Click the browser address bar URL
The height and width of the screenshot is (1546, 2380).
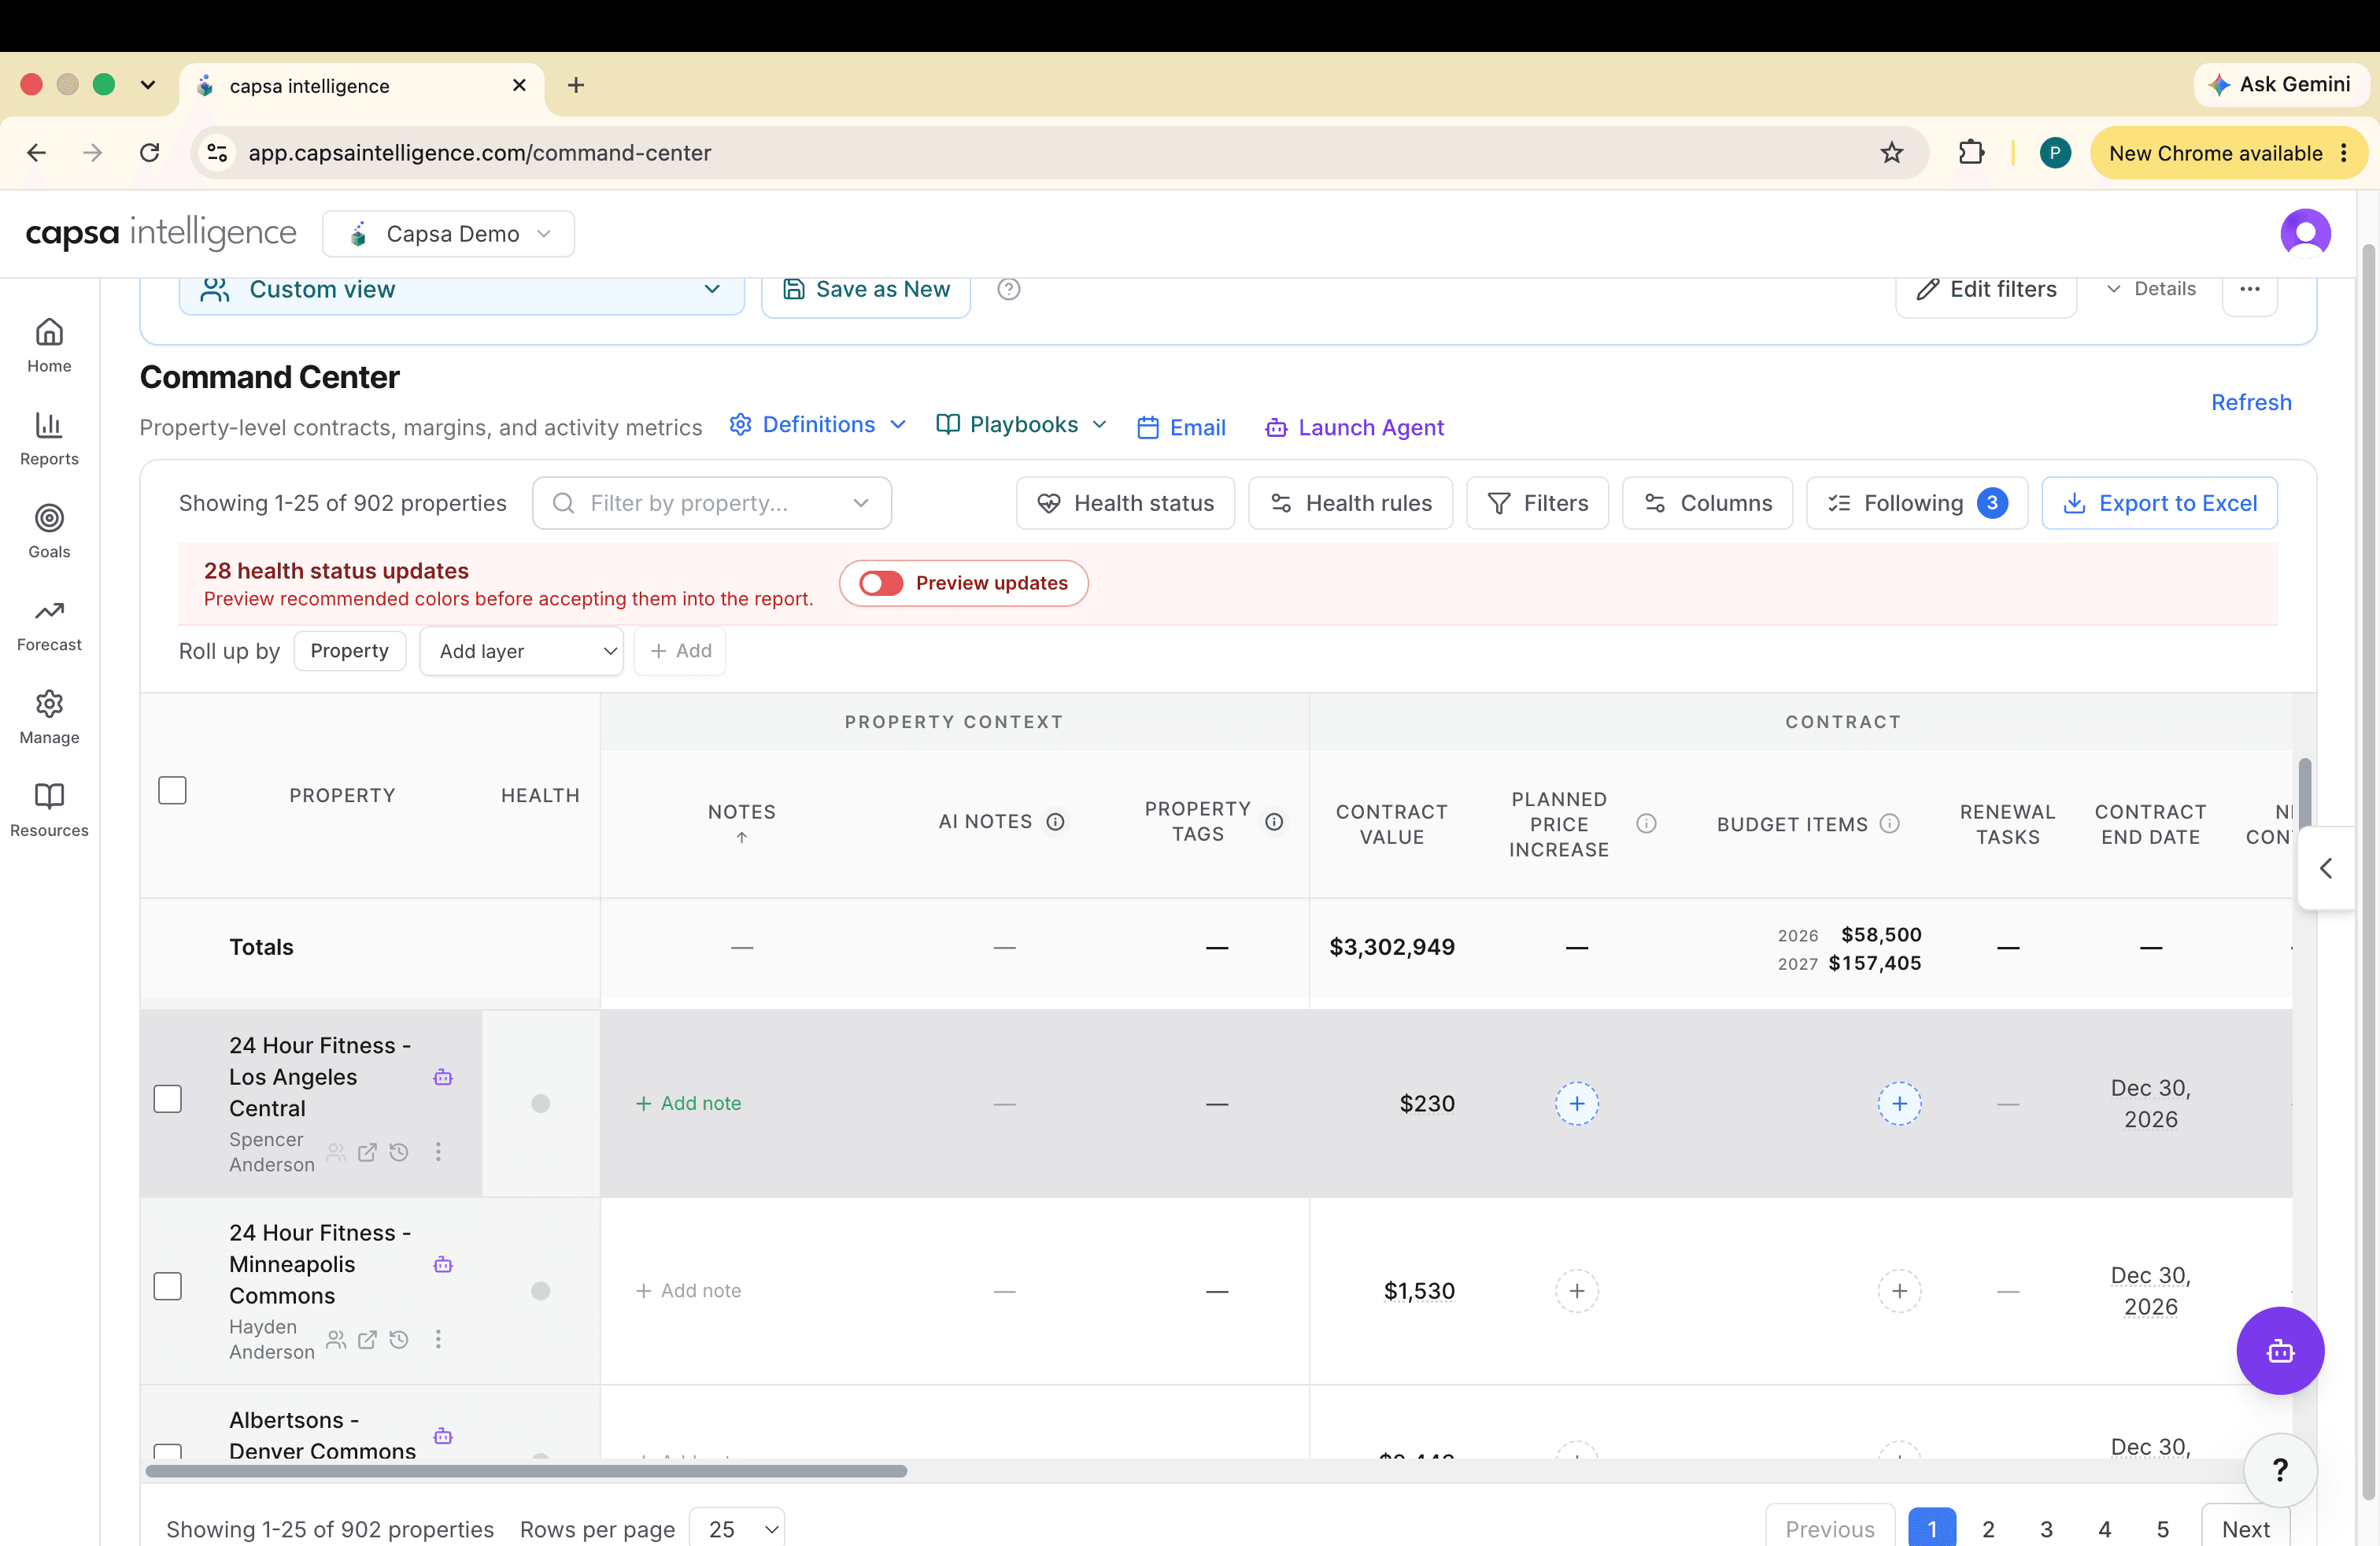click(480, 152)
